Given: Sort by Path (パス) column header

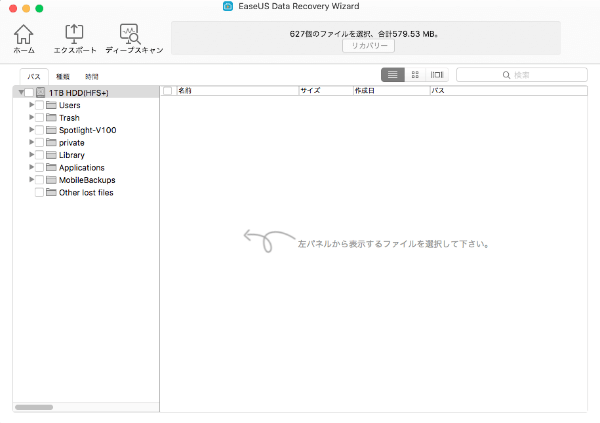Looking at the screenshot, I should pos(509,91).
